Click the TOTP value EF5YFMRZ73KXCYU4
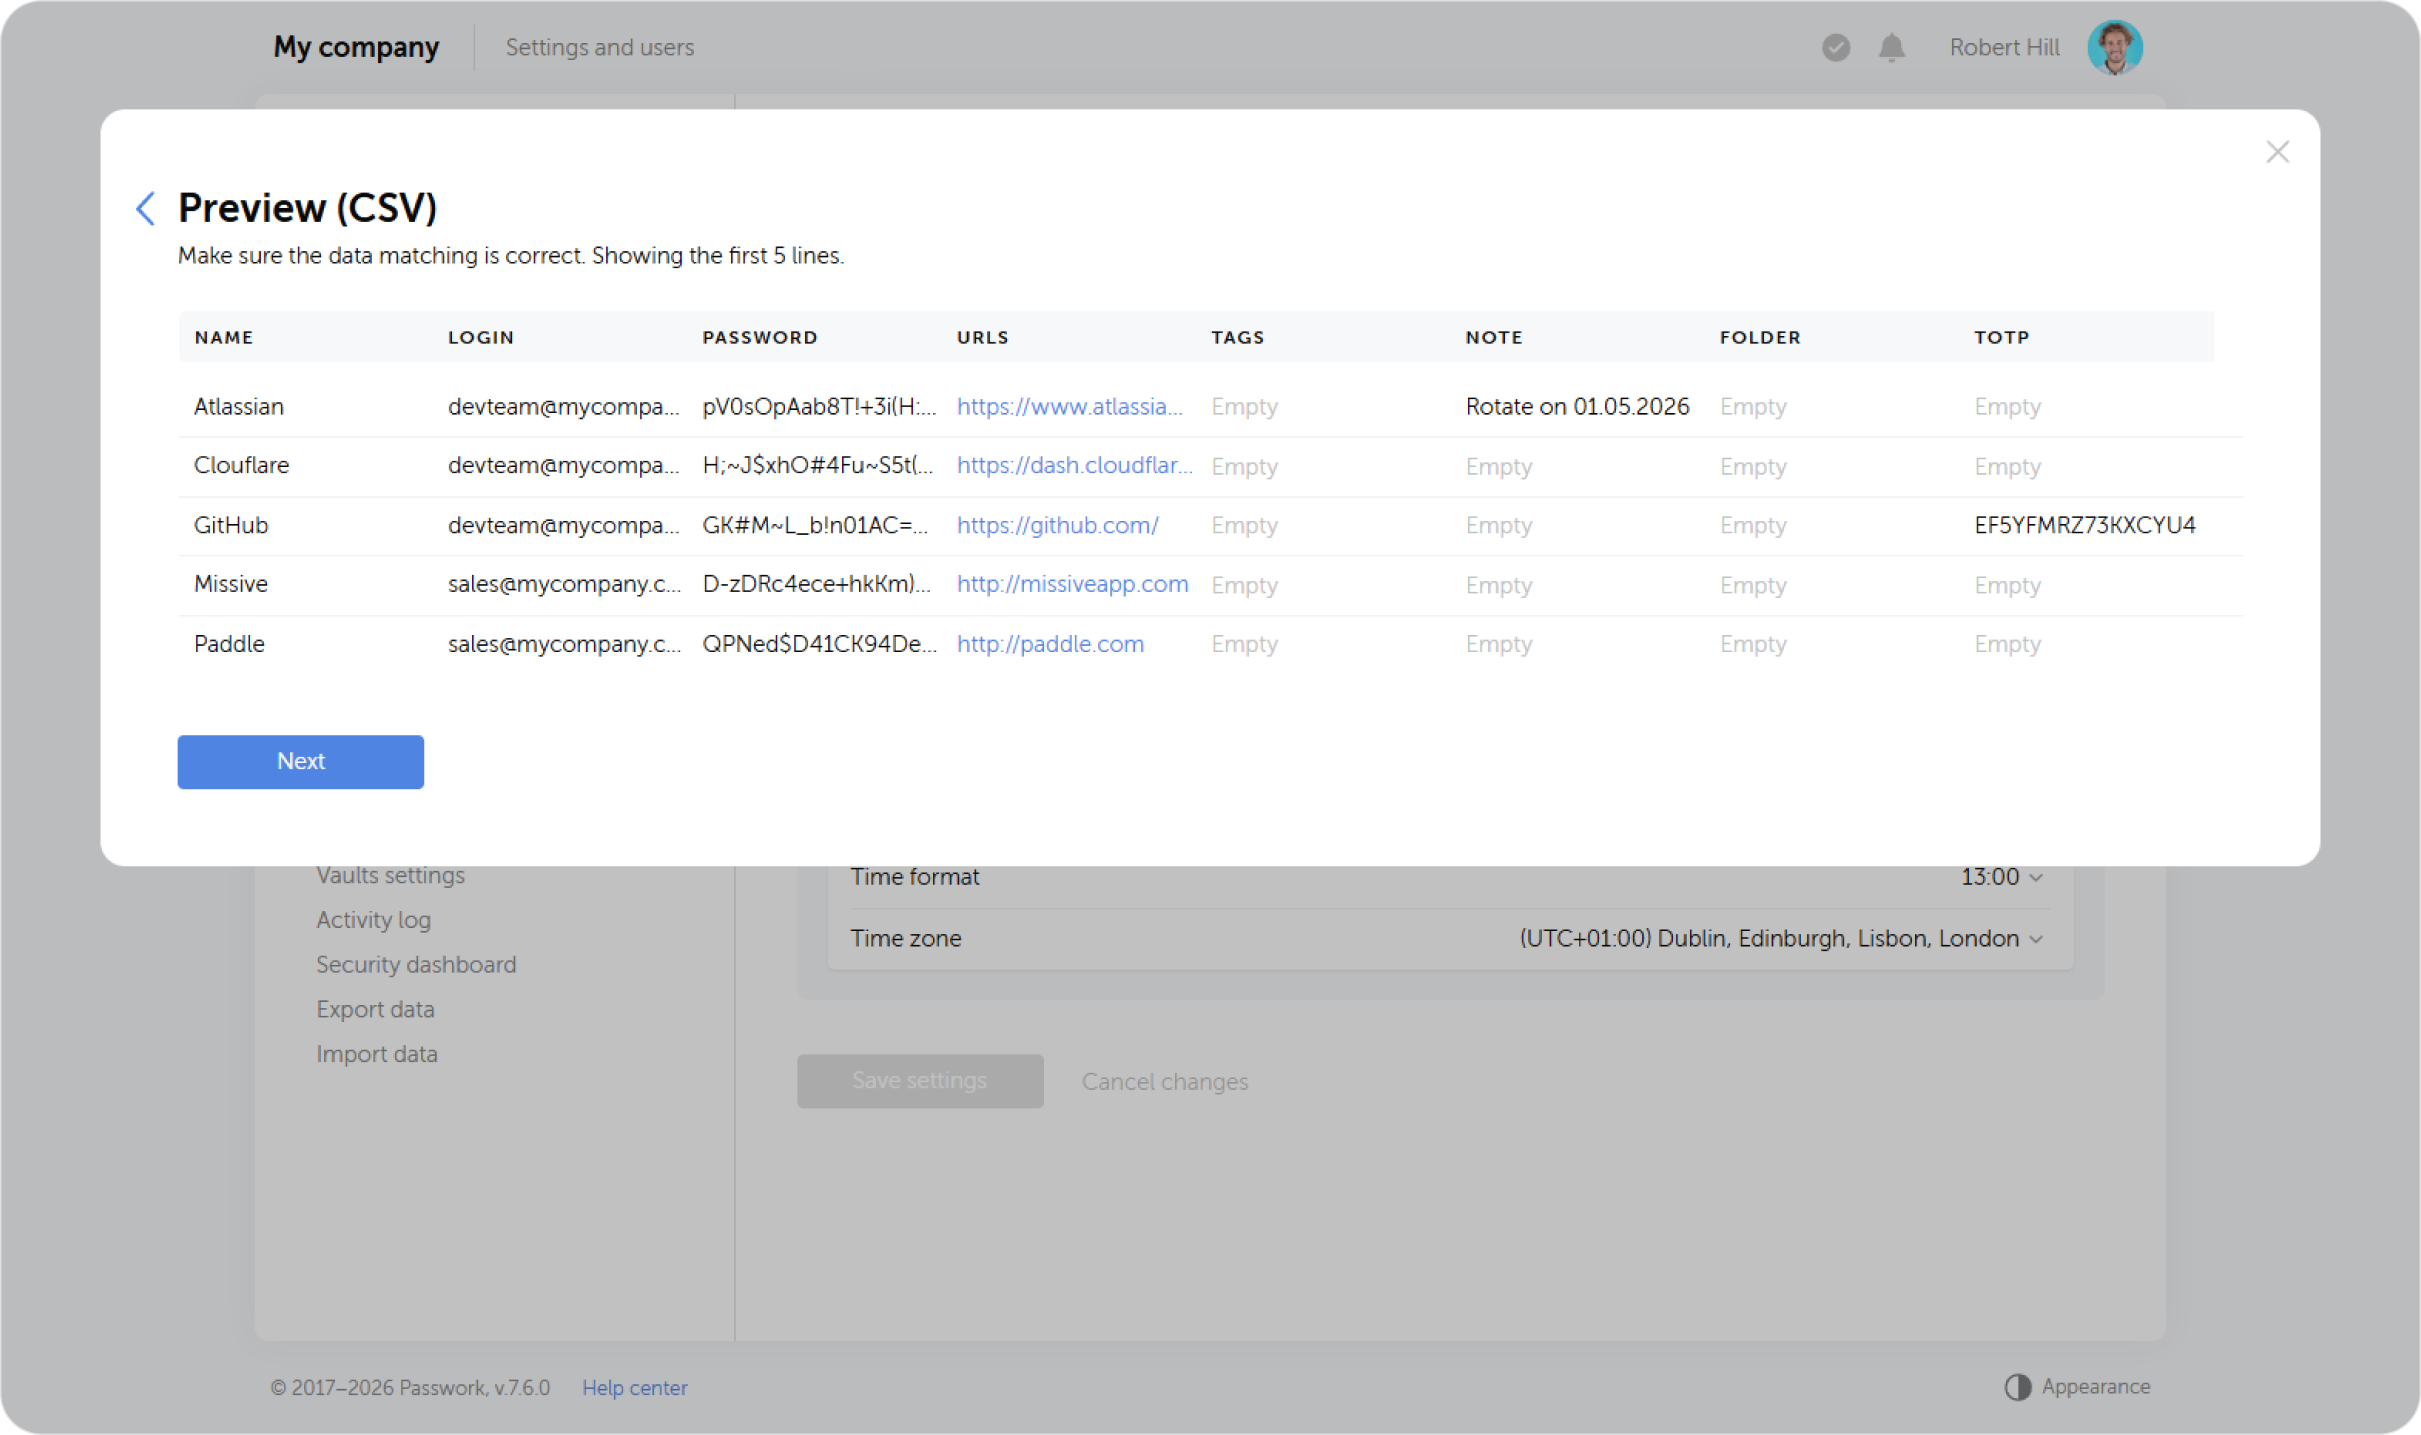Screen dimensions: 2421x1435 tap(2084, 524)
